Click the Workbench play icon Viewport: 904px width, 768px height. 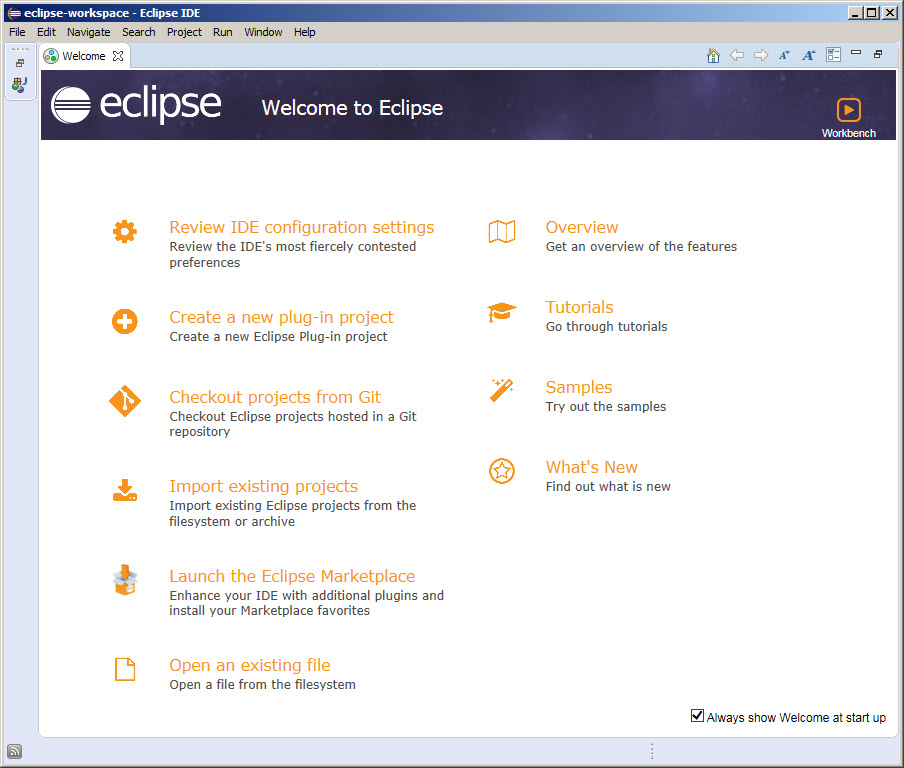tap(848, 110)
